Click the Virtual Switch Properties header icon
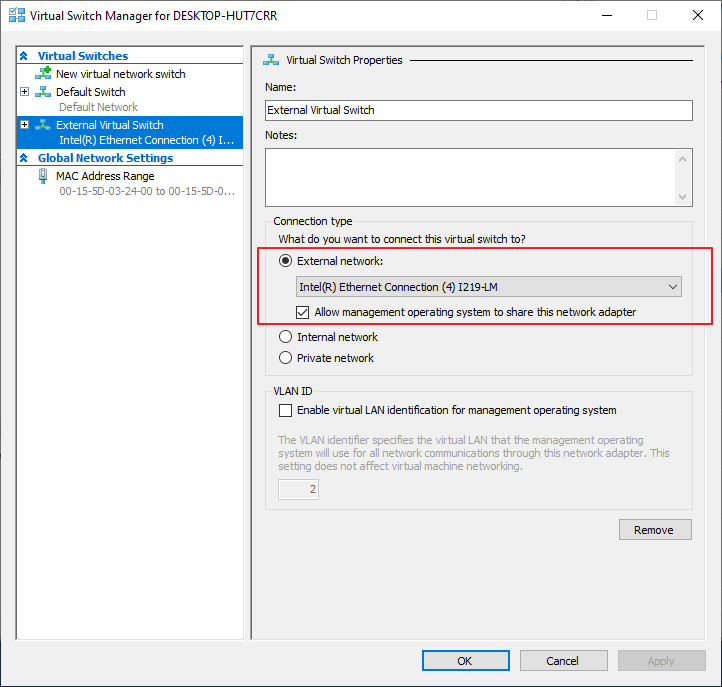This screenshot has height=687, width=722. click(271, 60)
